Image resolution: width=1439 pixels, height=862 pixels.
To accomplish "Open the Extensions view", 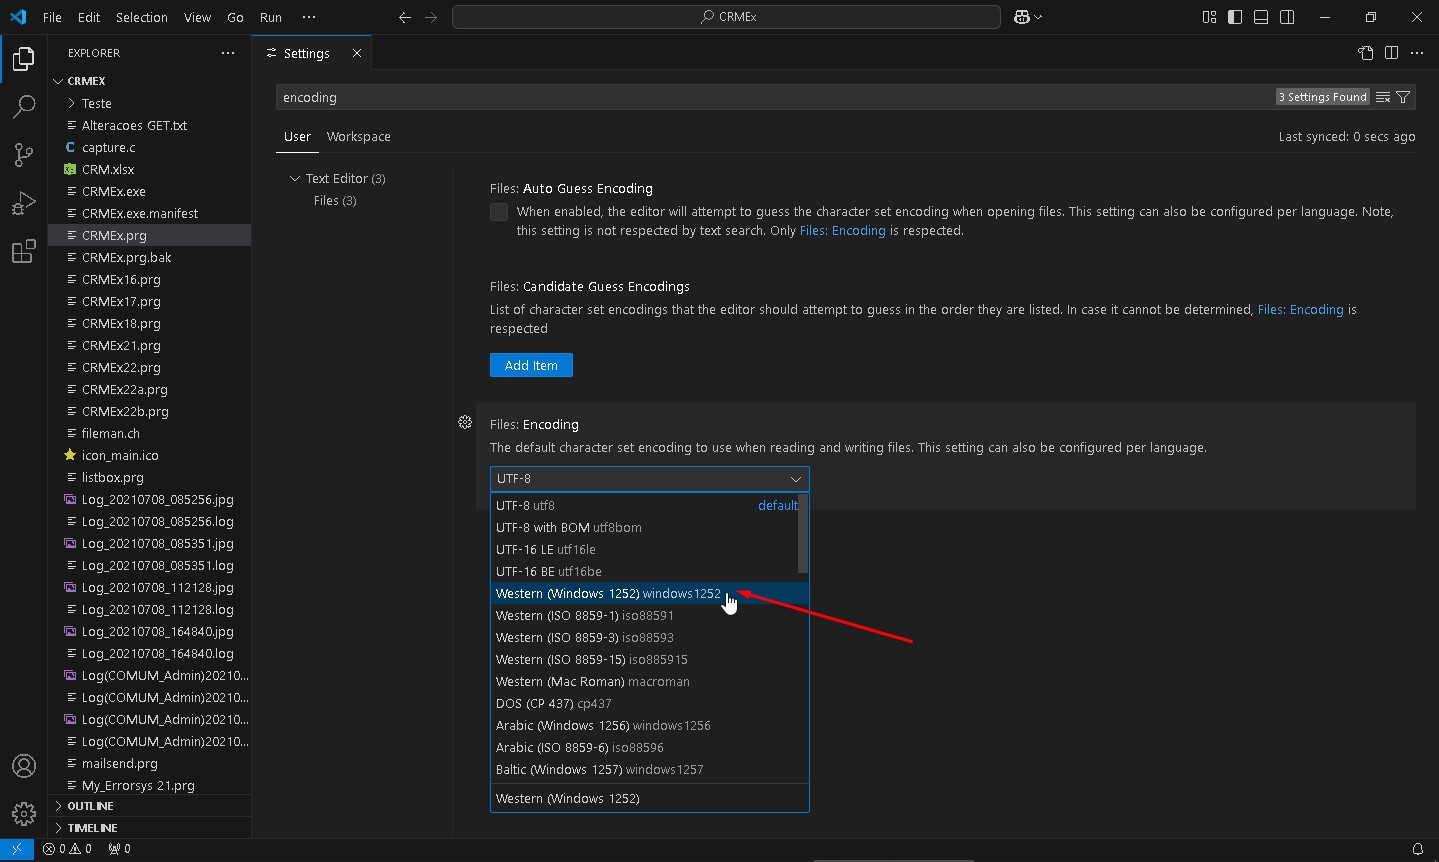I will [23, 252].
